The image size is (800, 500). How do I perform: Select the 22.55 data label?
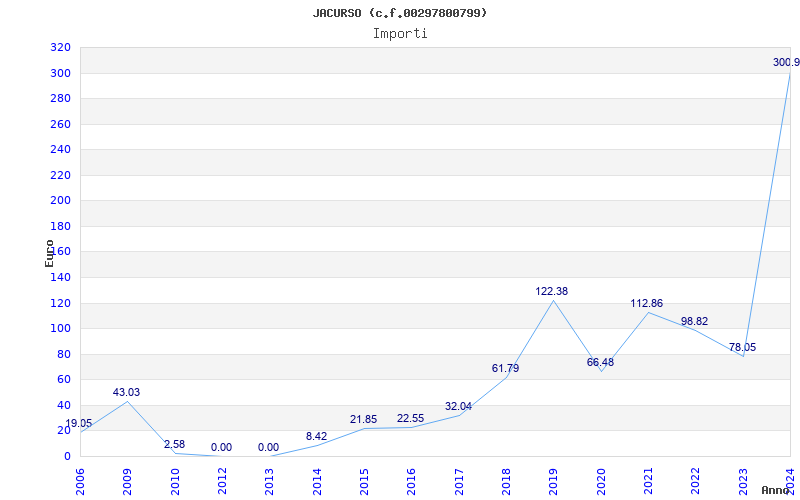[x=410, y=418]
